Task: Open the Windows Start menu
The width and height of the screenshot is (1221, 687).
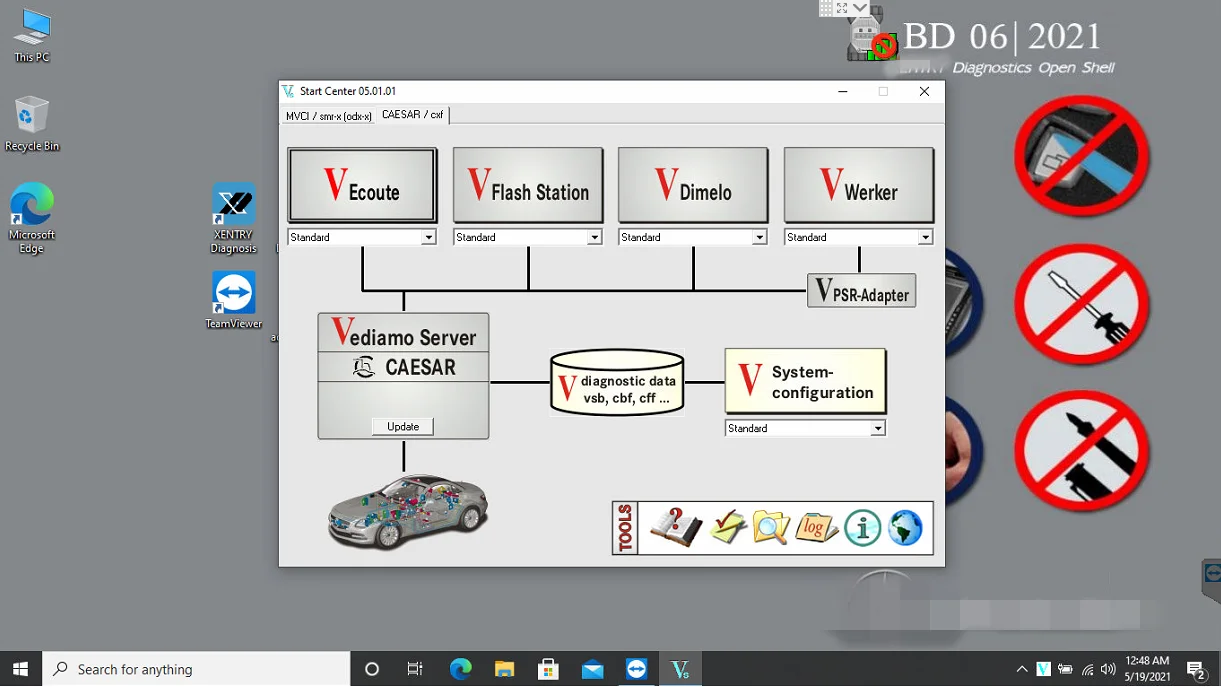Action: coord(20,669)
